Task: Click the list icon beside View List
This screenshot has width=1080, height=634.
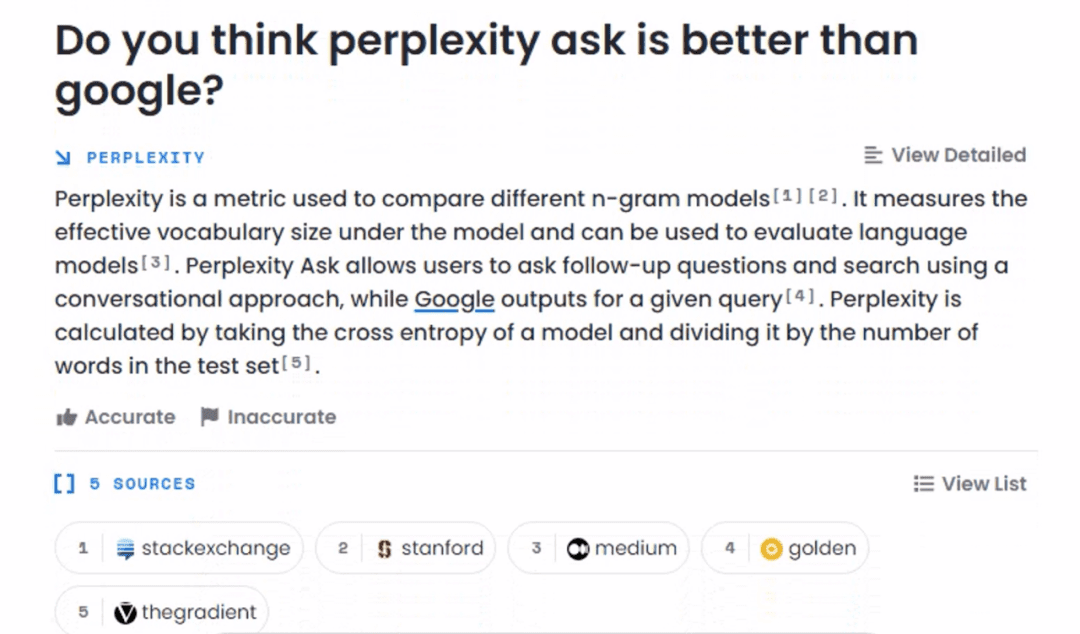Action: pos(922,483)
